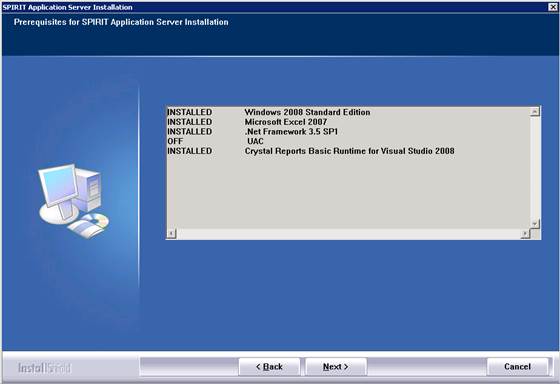560x384 pixels.
Task: Click the horizontal scroll right arrow
Action: click(525, 234)
